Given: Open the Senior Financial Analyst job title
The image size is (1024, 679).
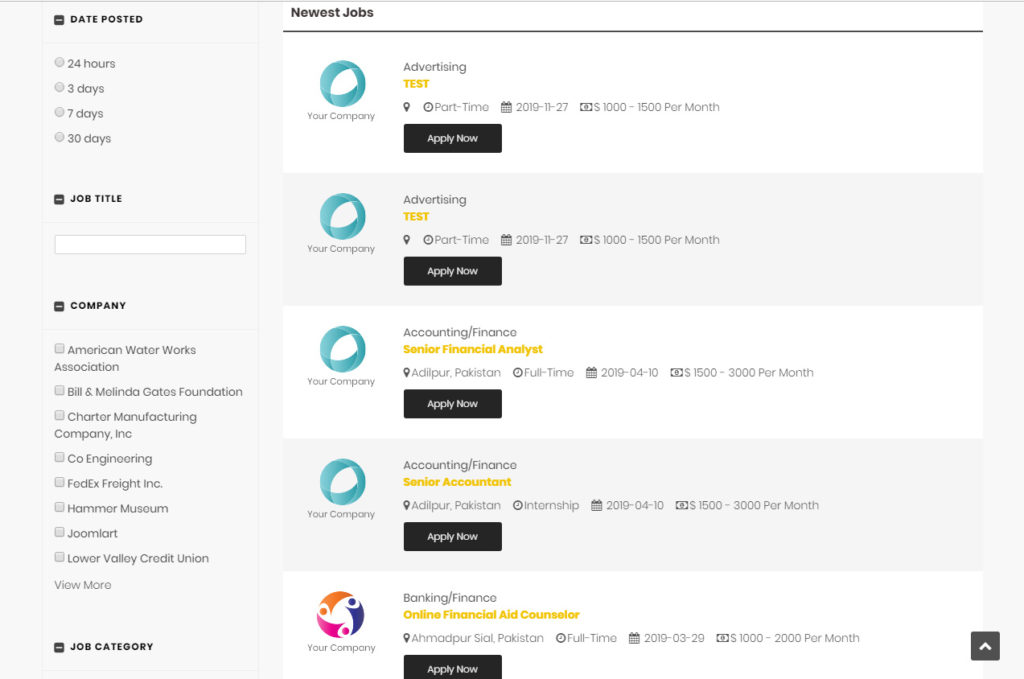Looking at the screenshot, I should (473, 349).
